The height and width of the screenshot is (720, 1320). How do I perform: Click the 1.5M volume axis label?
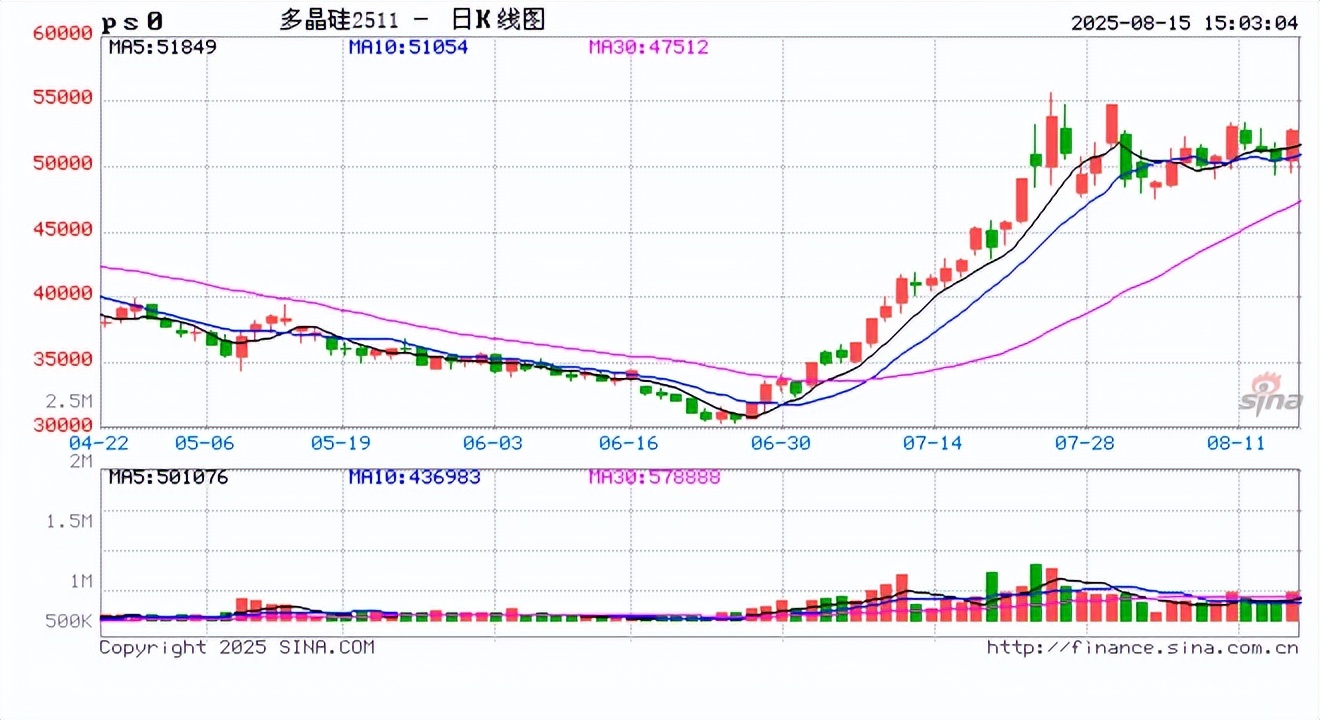67,522
